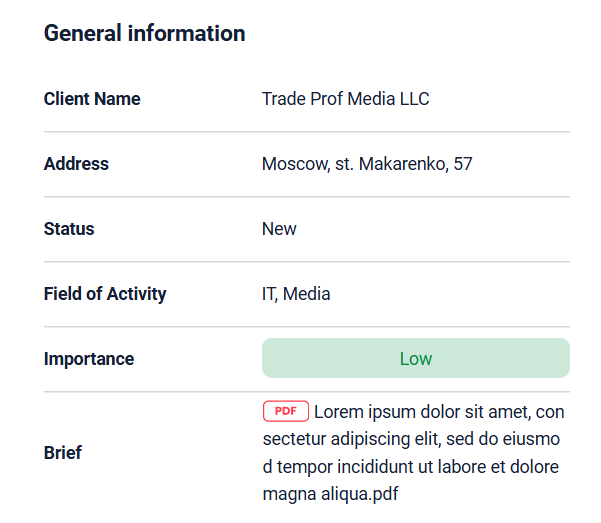Click the 'magna aliqua.pdf' filename ending
Screen dimensions: 601x523
(x=330, y=494)
